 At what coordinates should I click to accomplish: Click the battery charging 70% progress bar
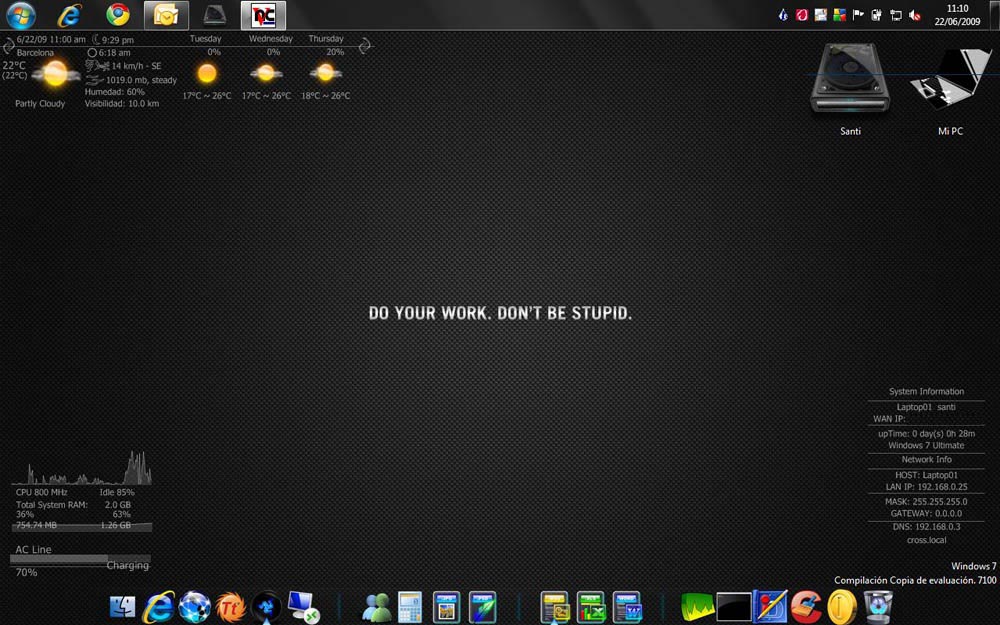81,560
